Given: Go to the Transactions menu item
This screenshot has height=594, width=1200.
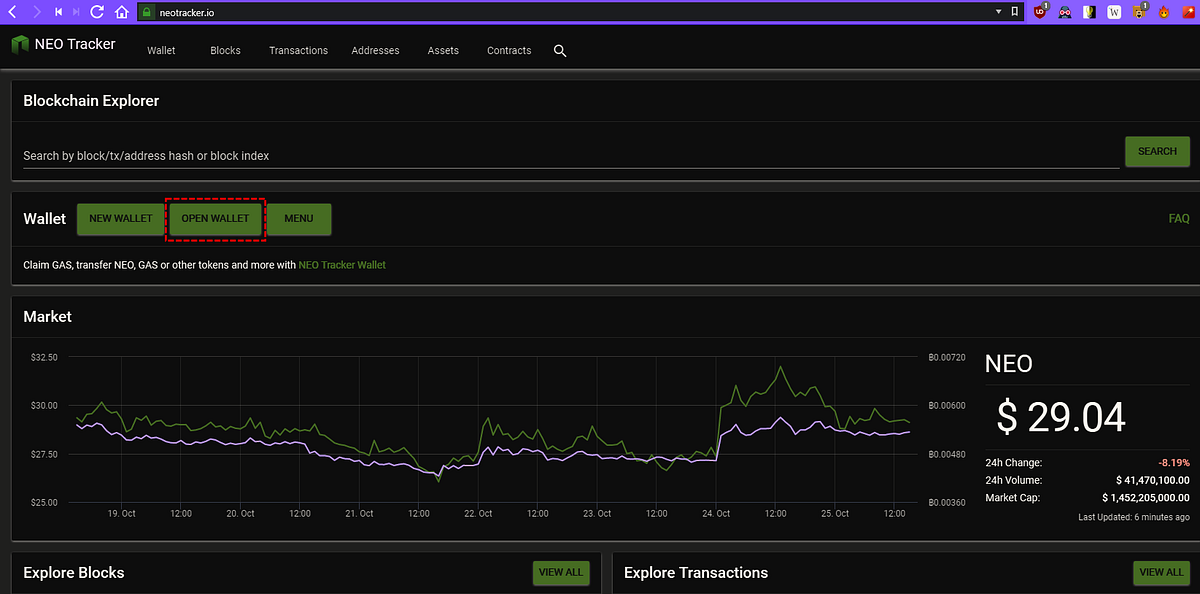Looking at the screenshot, I should 298,50.
